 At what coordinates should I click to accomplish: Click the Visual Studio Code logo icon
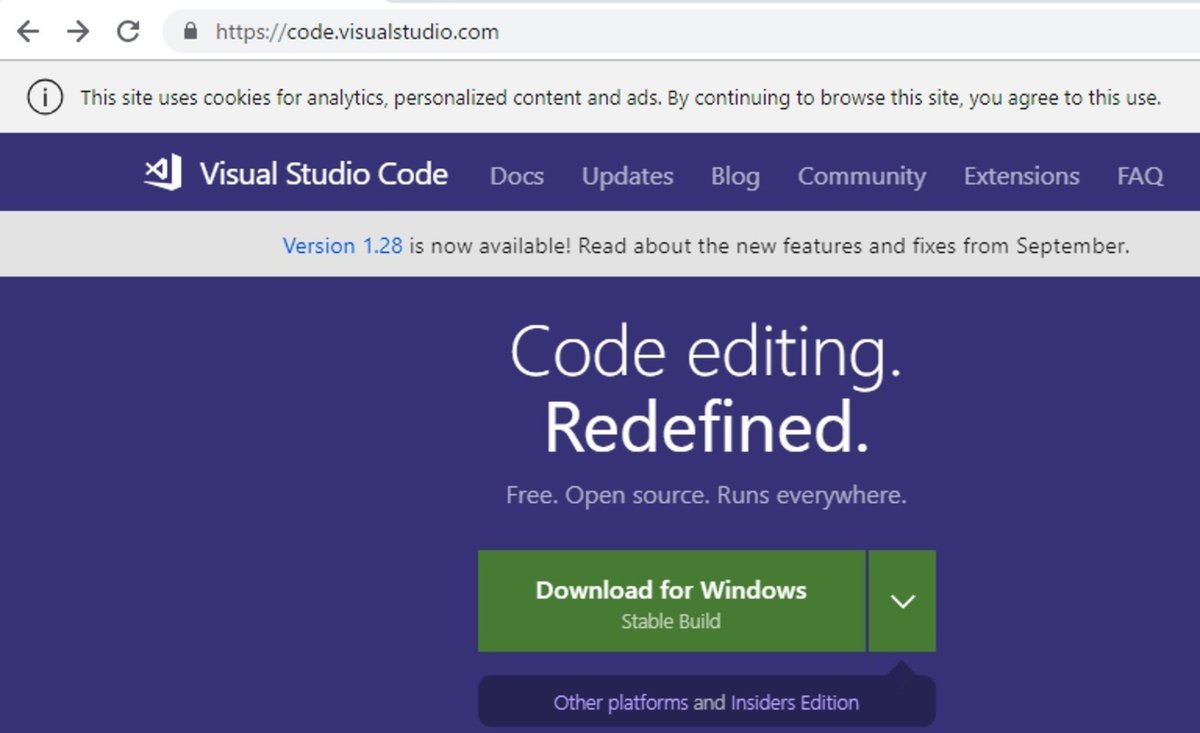point(163,173)
